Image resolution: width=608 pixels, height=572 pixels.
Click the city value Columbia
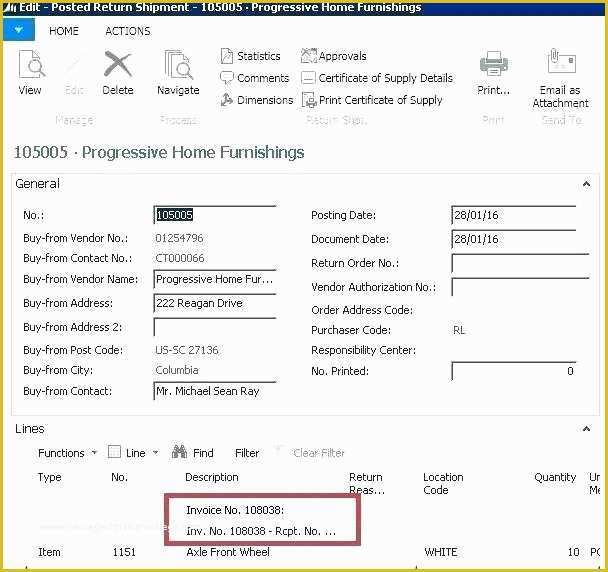[x=177, y=370]
